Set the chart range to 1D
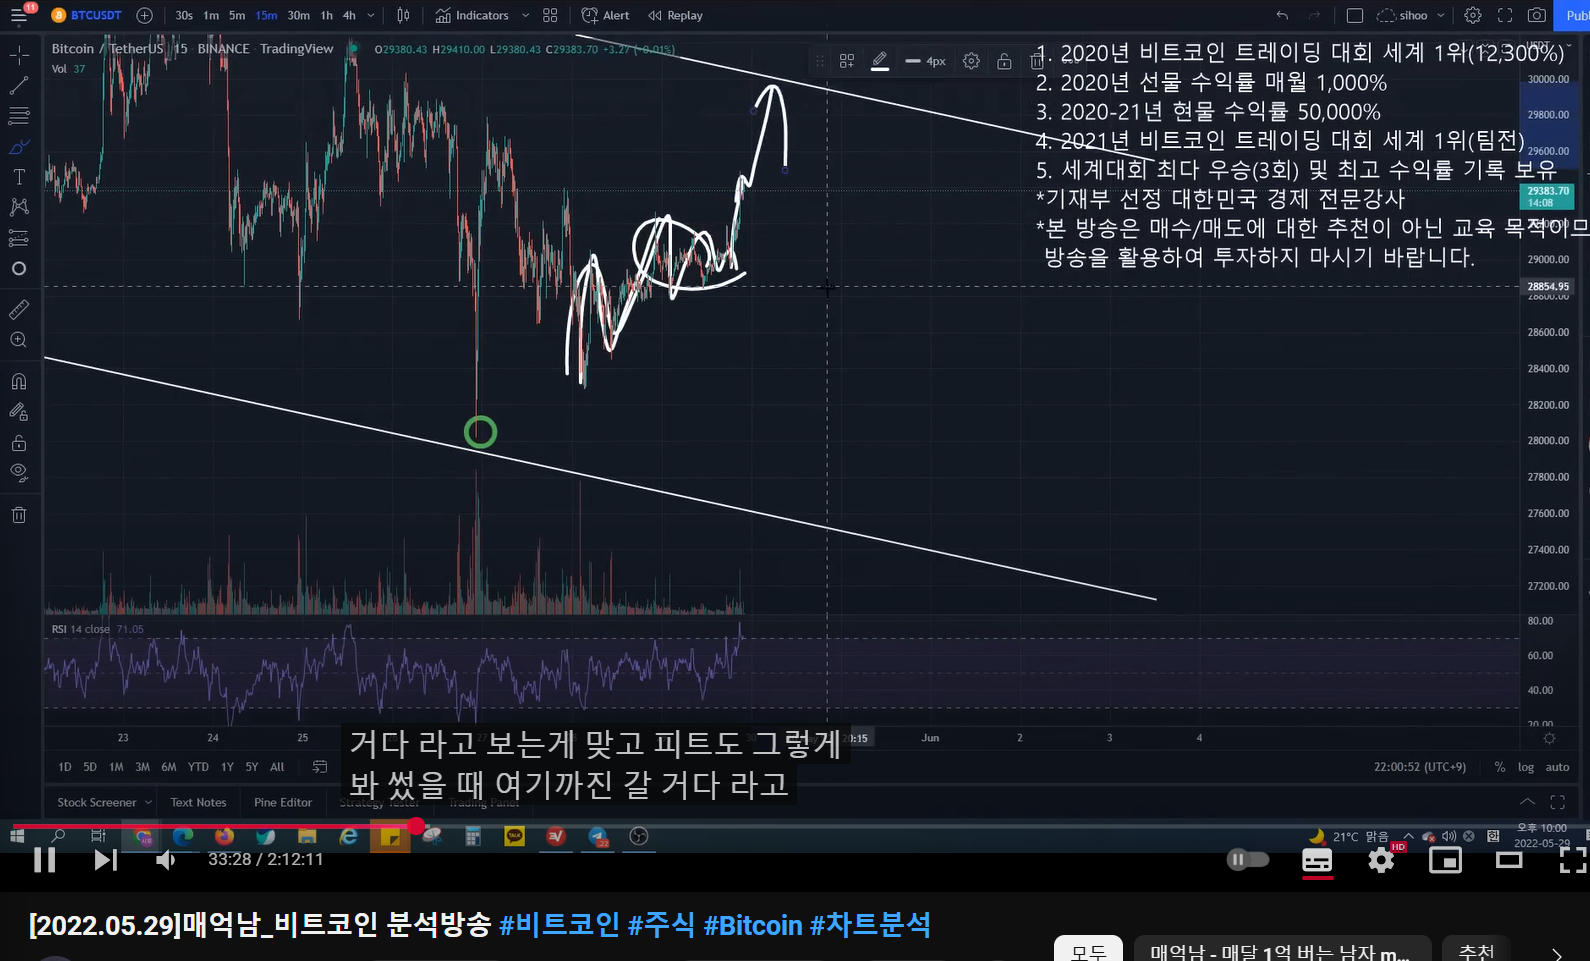 tap(65, 767)
